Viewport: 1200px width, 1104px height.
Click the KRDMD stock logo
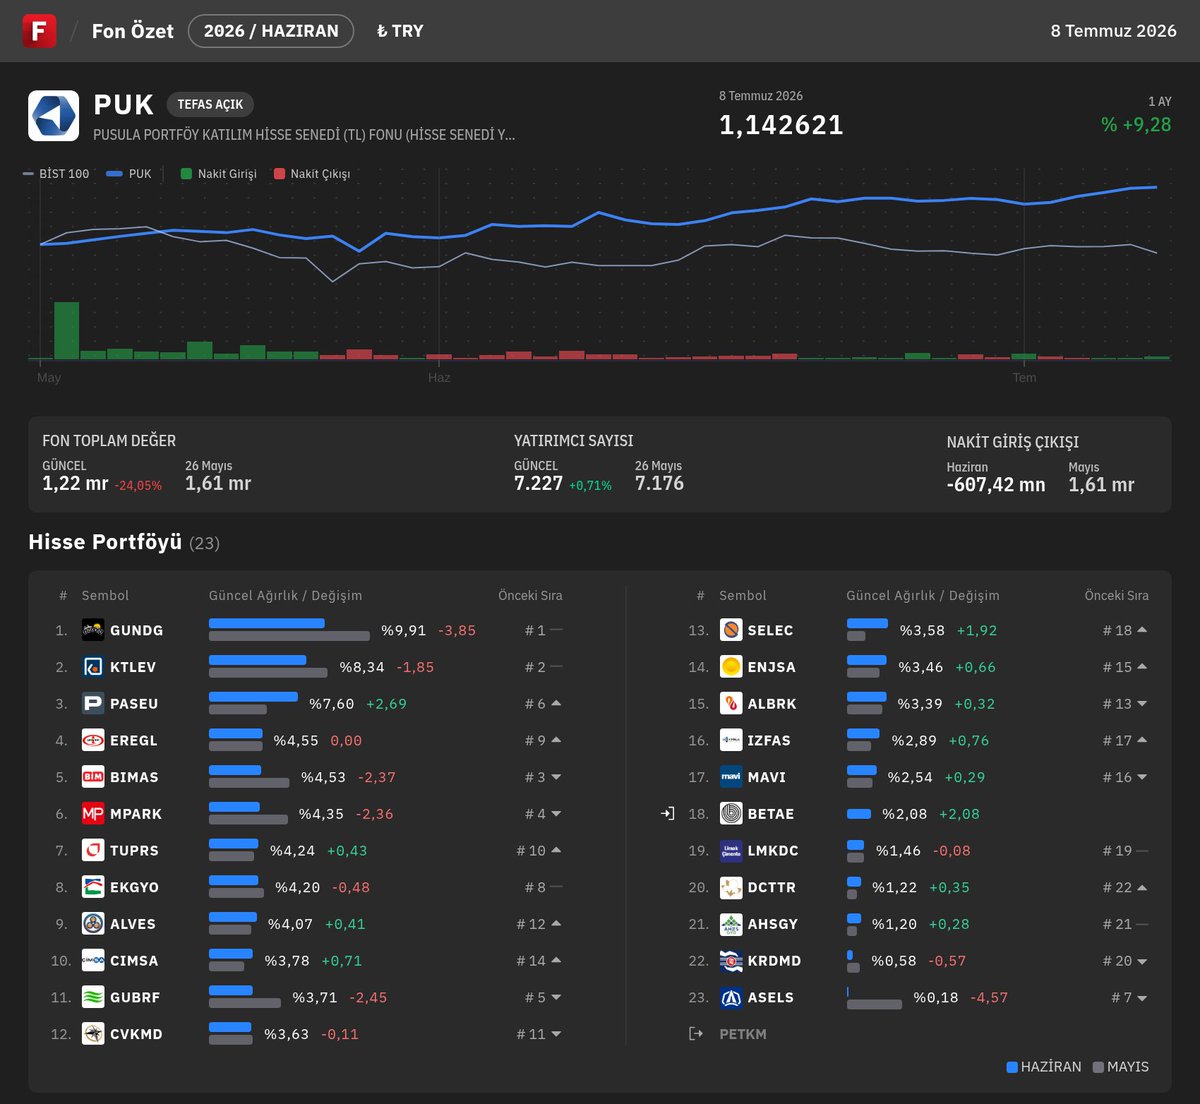731,960
